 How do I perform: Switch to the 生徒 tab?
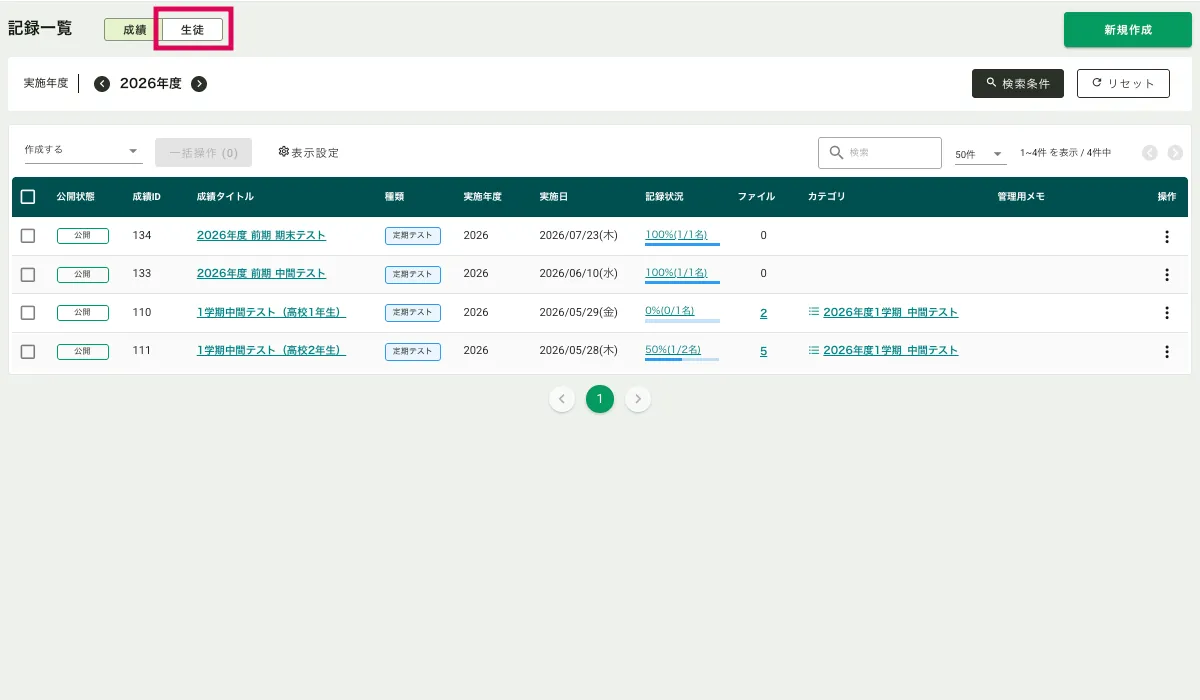(x=192, y=30)
